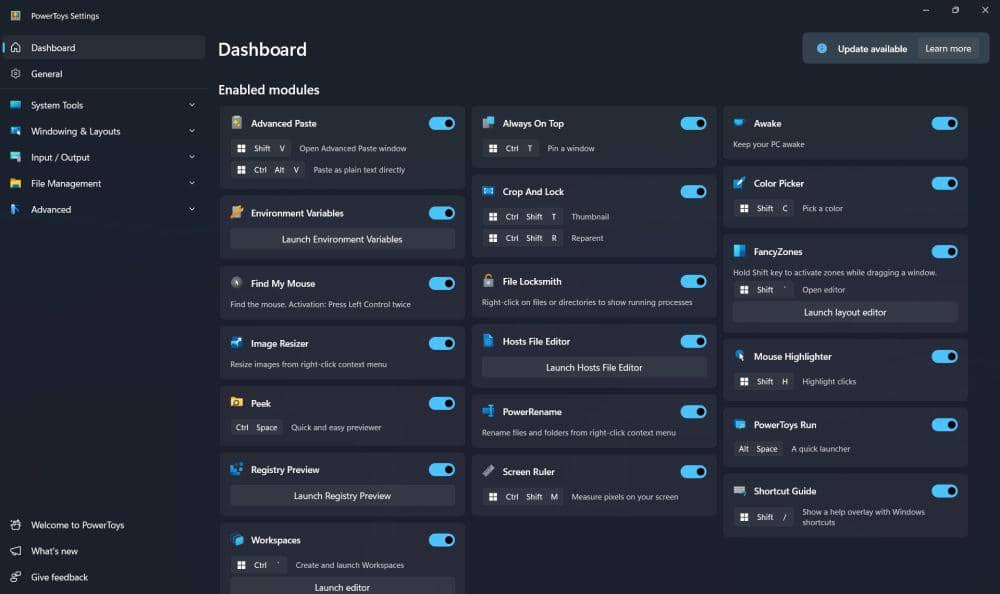The image size is (1000, 594).
Task: Click the FancyZones module icon
Action: 740,252
